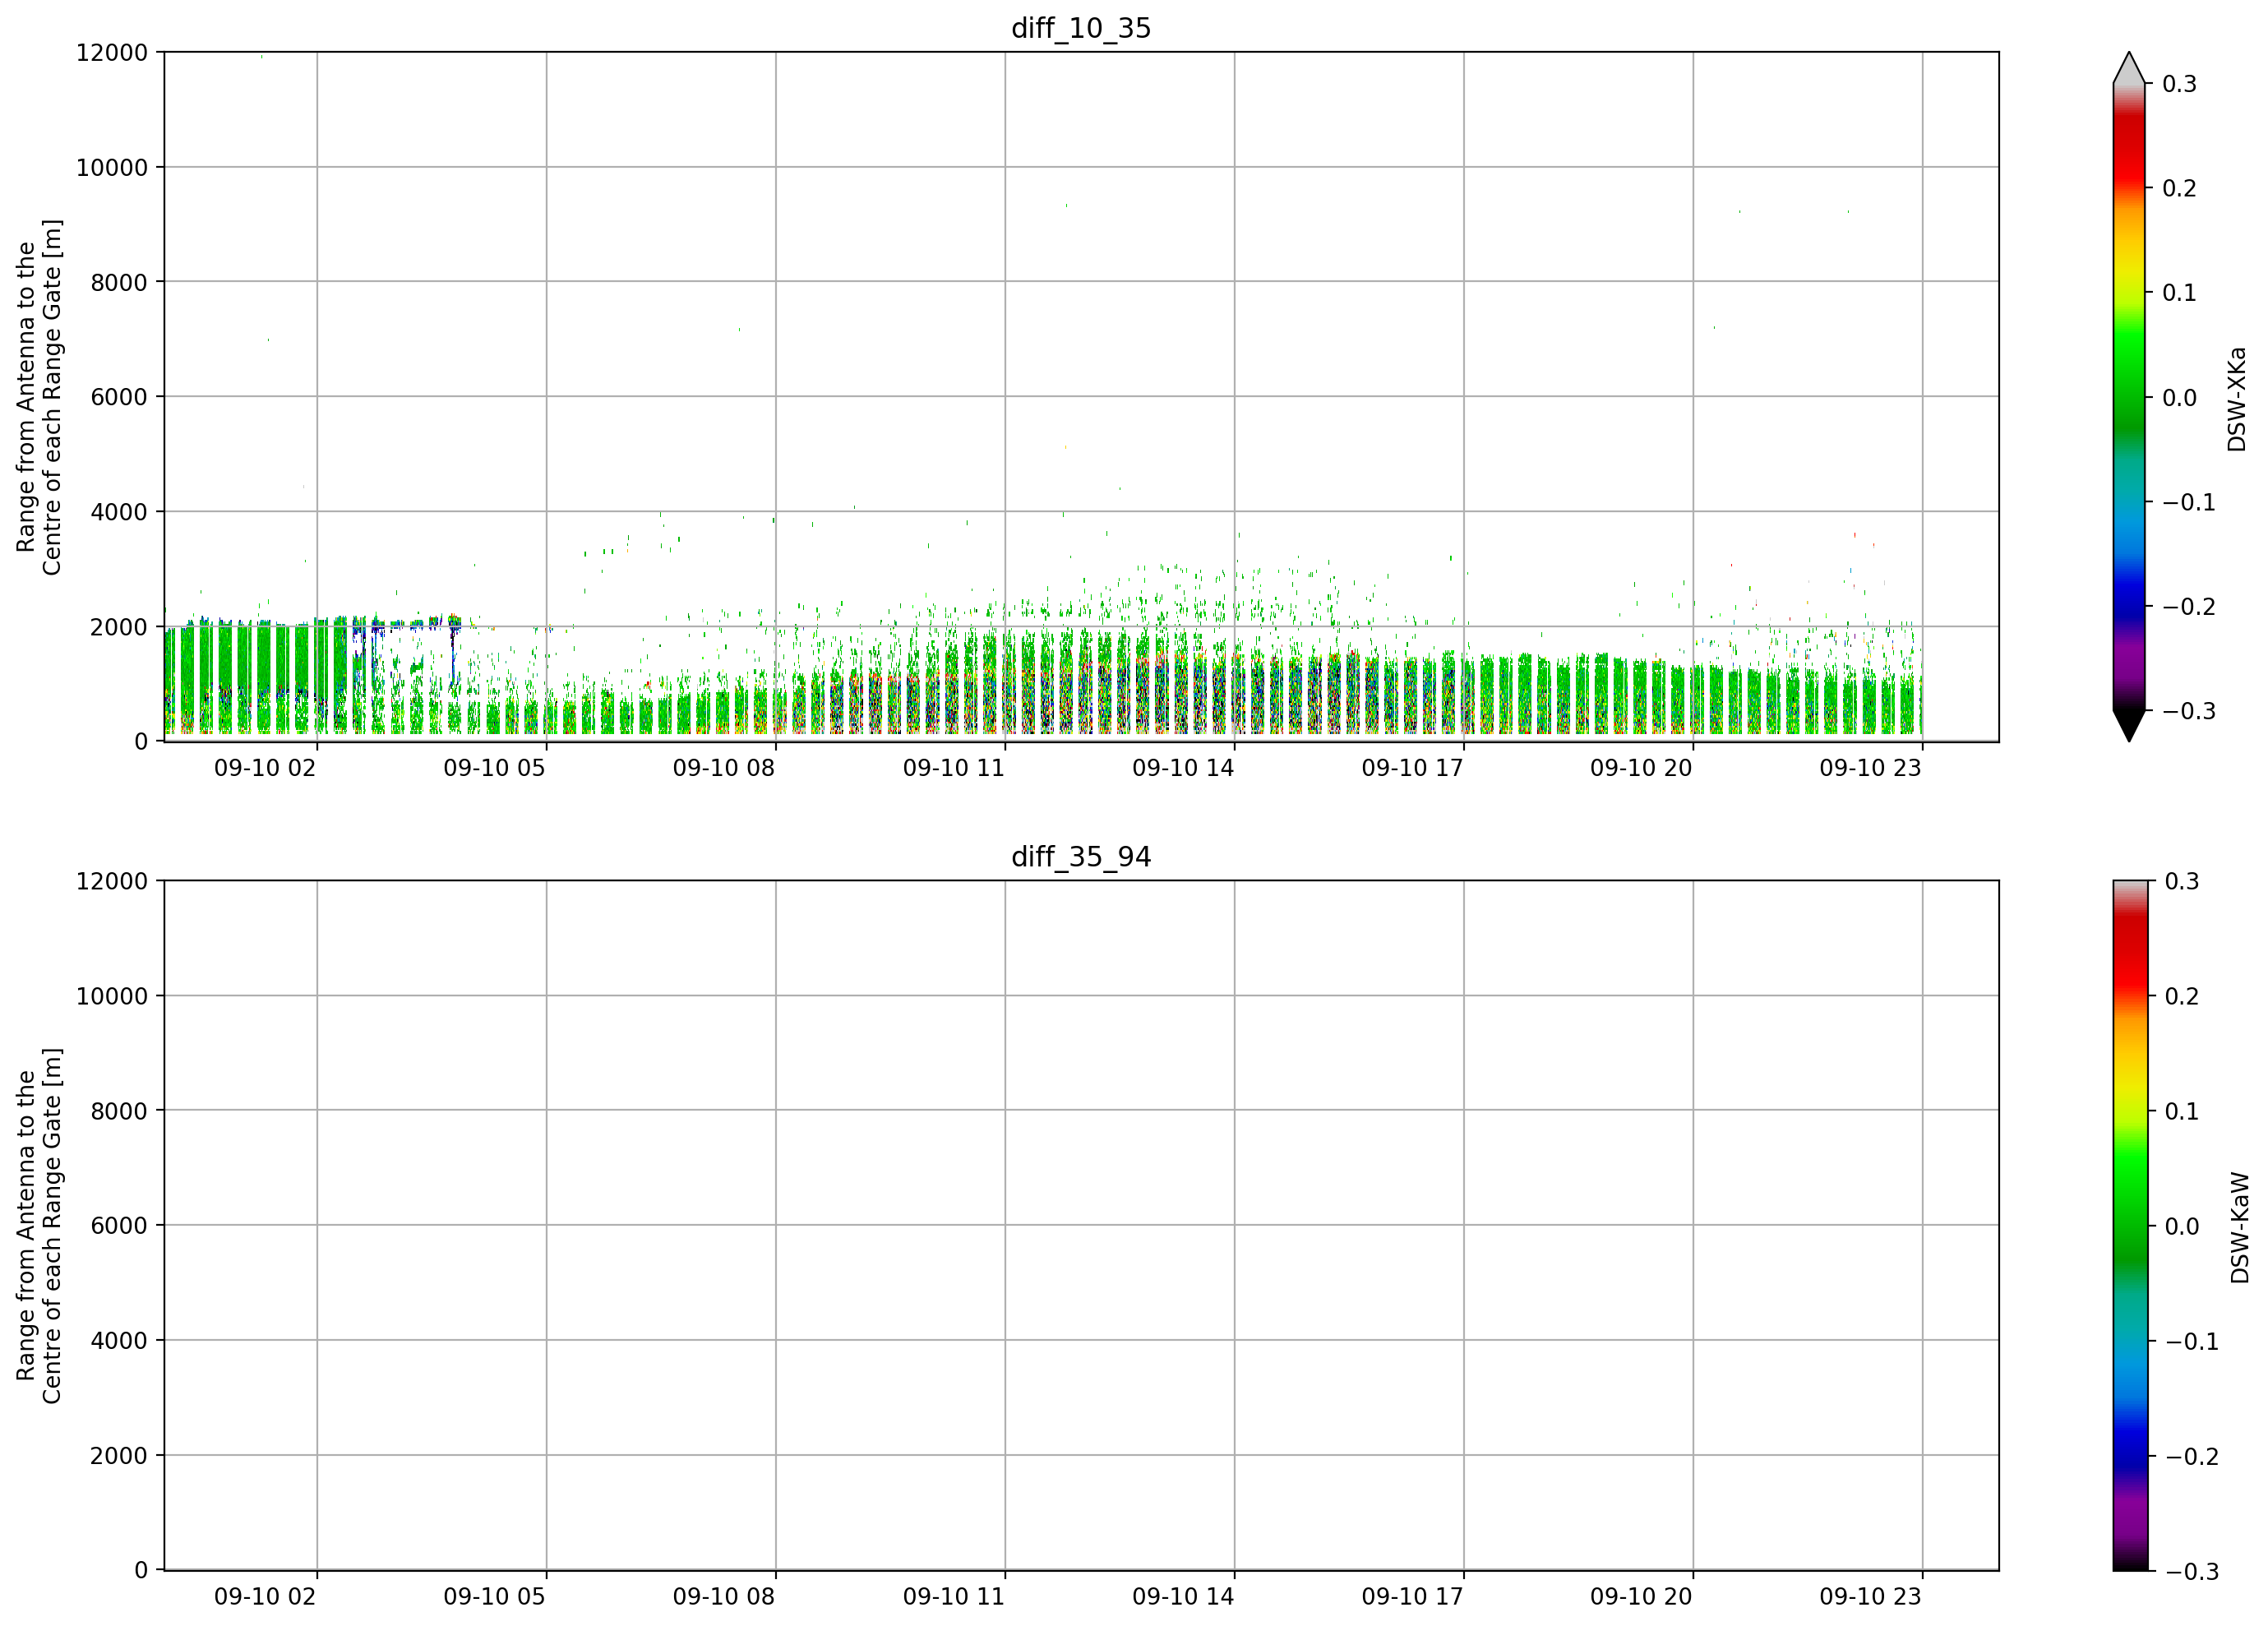Click the diff_10_35 plot title
The width and height of the screenshot is (2268, 1626).
pyautogui.click(x=1081, y=28)
